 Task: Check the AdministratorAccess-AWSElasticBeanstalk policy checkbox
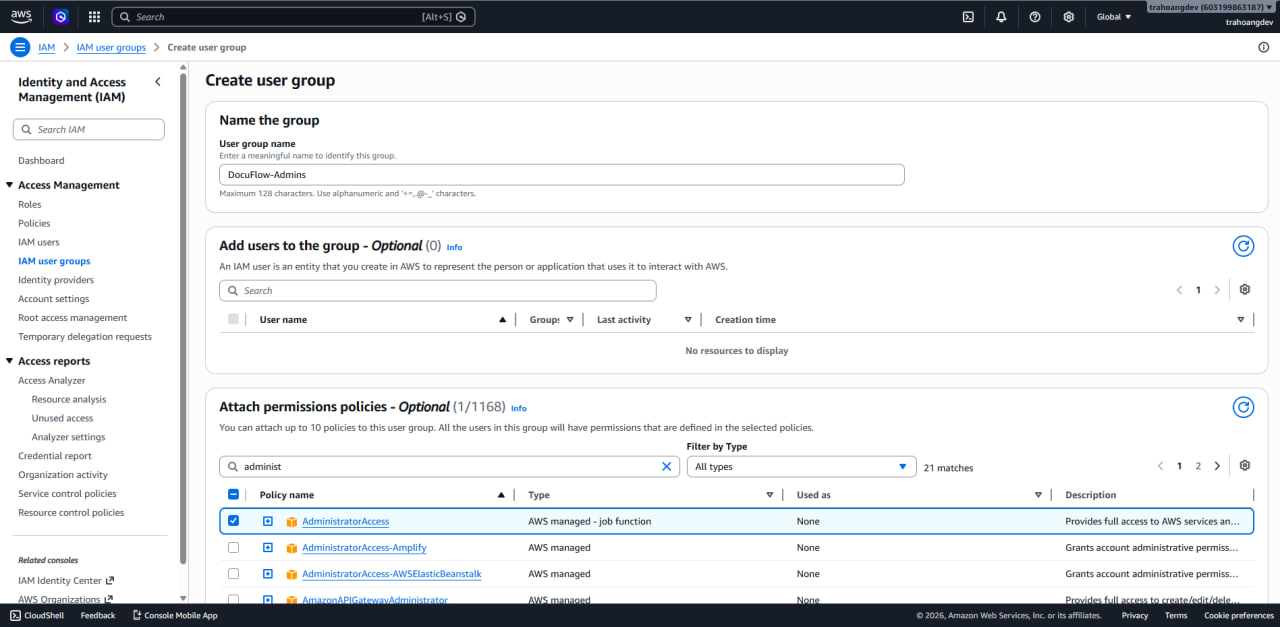coord(233,574)
